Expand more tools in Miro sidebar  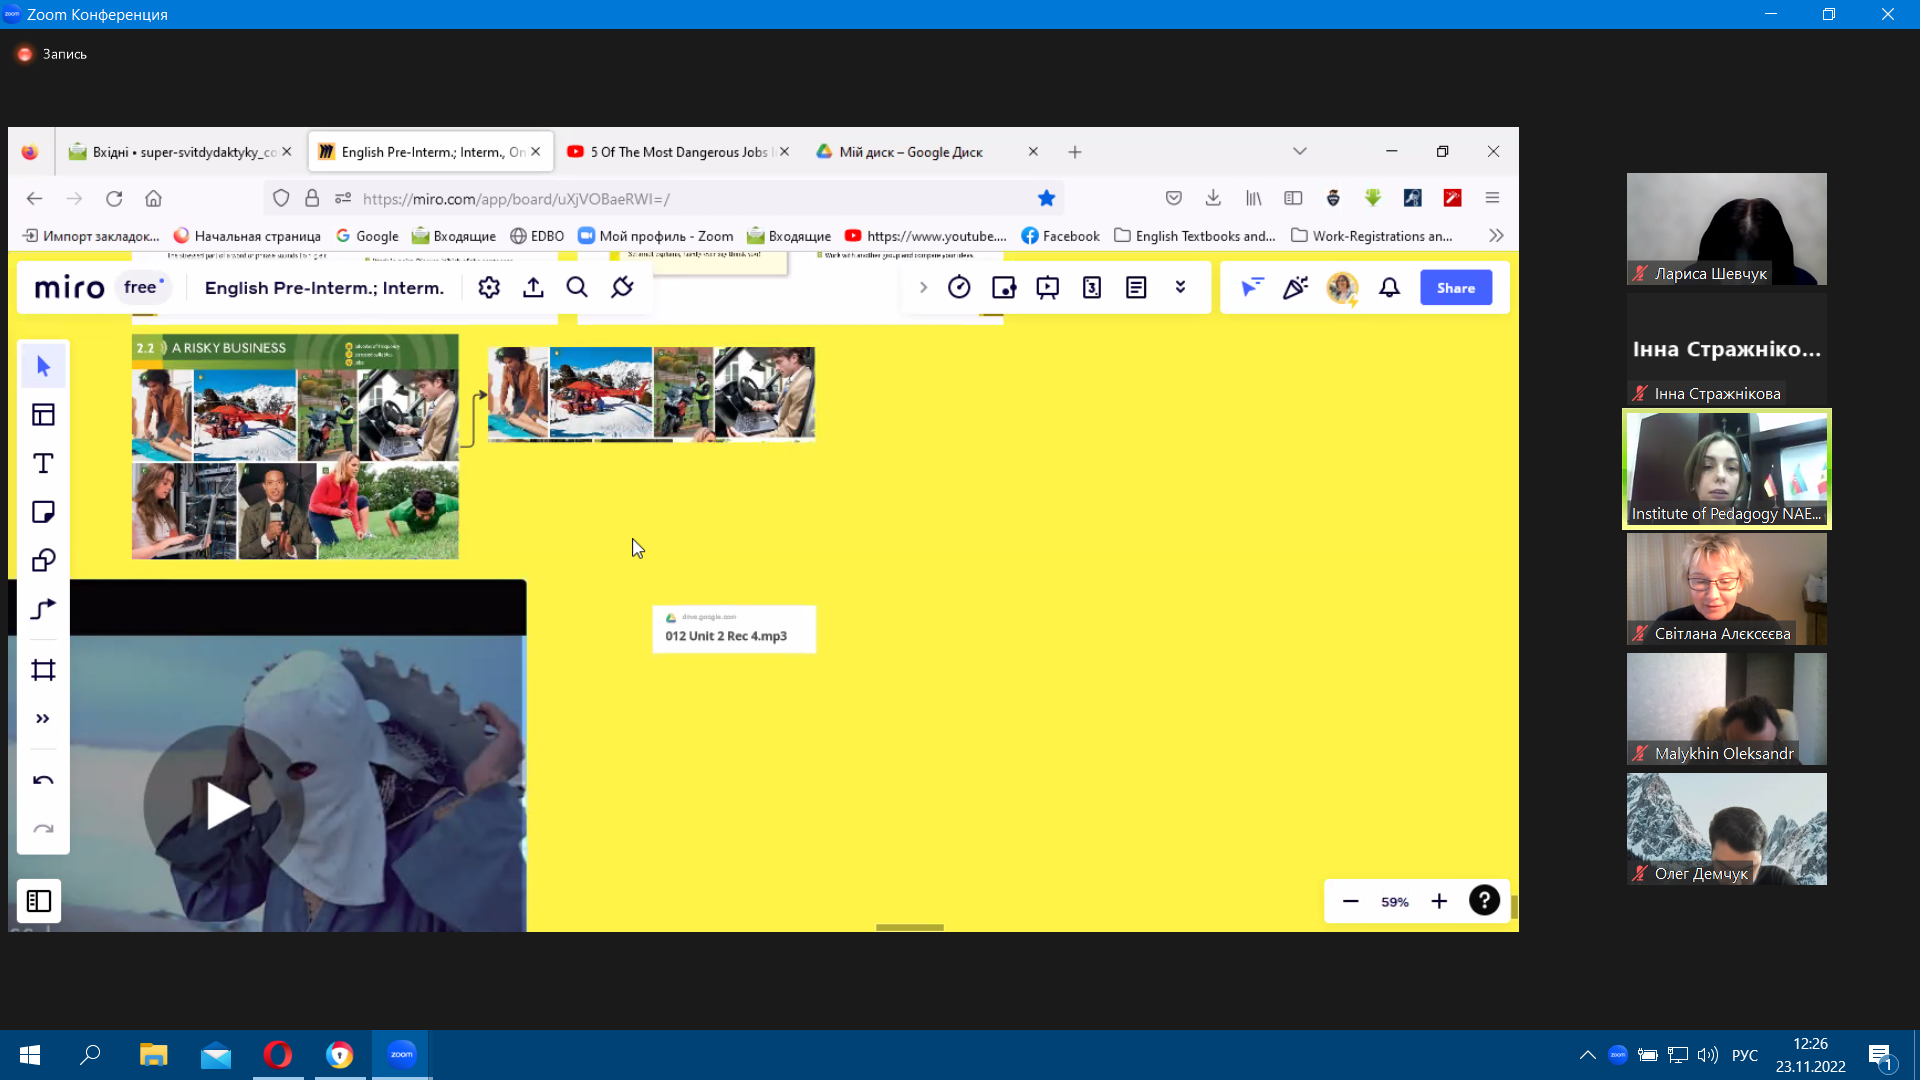(43, 719)
